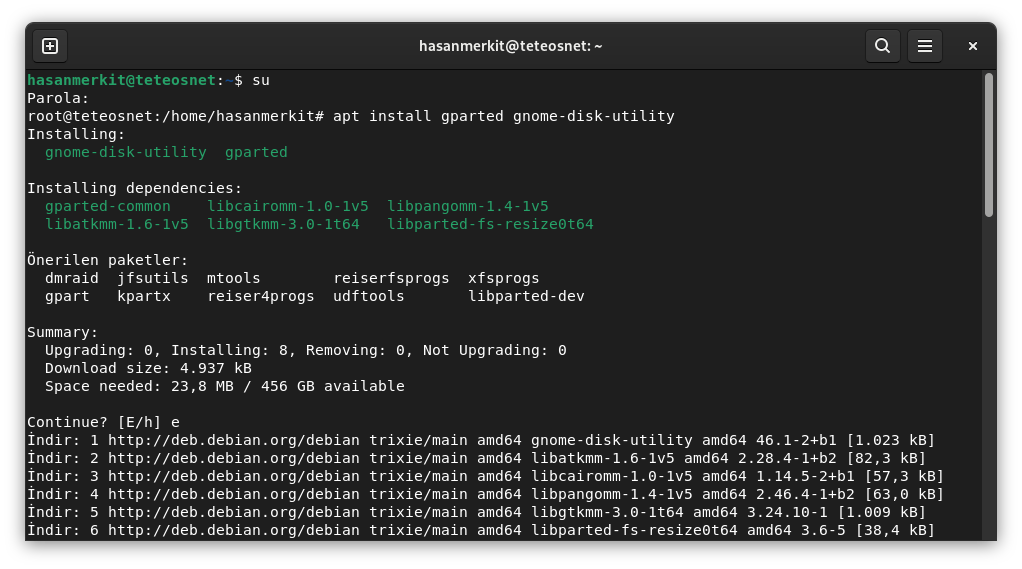Click the 'Installing:' heading
The image size is (1022, 569).
coord(76,134)
